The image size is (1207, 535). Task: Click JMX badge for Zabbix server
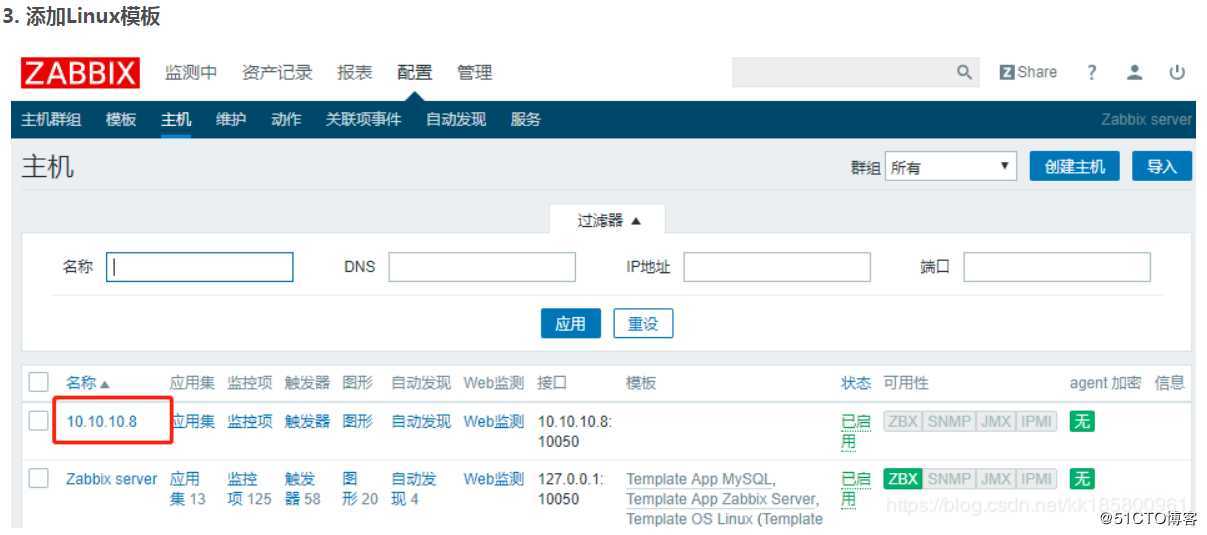[x=996, y=479]
